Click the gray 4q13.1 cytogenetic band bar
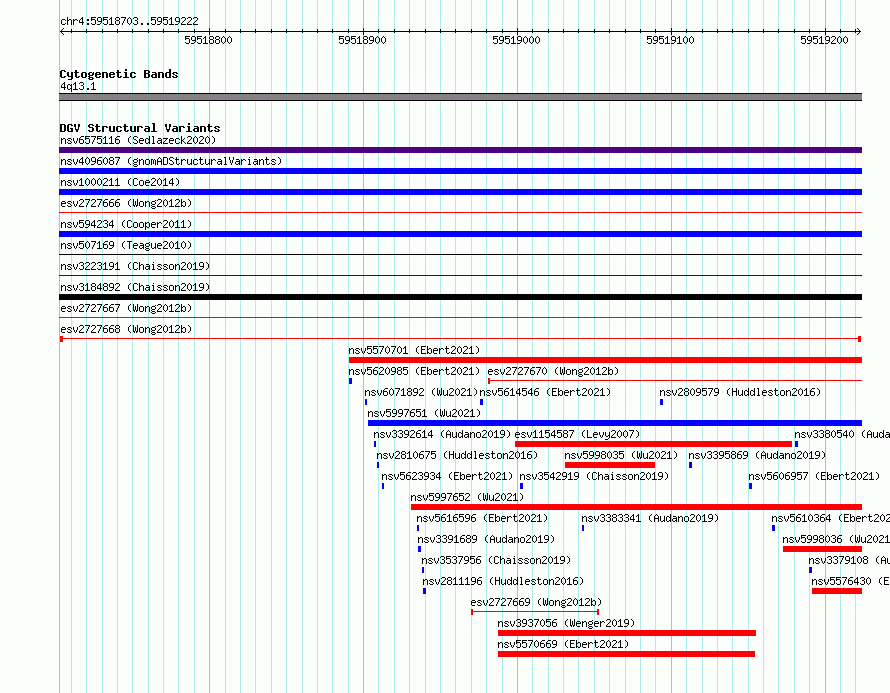 pyautogui.click(x=460, y=97)
